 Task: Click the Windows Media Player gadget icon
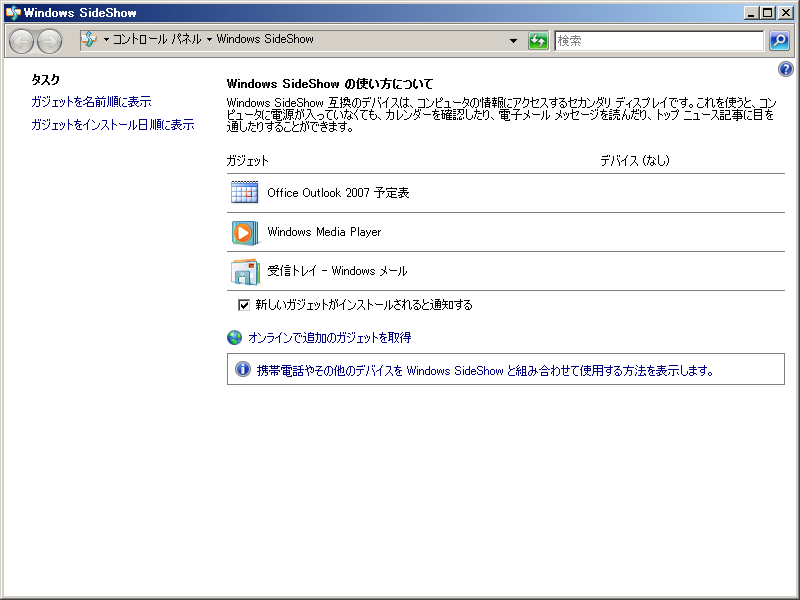pos(244,232)
